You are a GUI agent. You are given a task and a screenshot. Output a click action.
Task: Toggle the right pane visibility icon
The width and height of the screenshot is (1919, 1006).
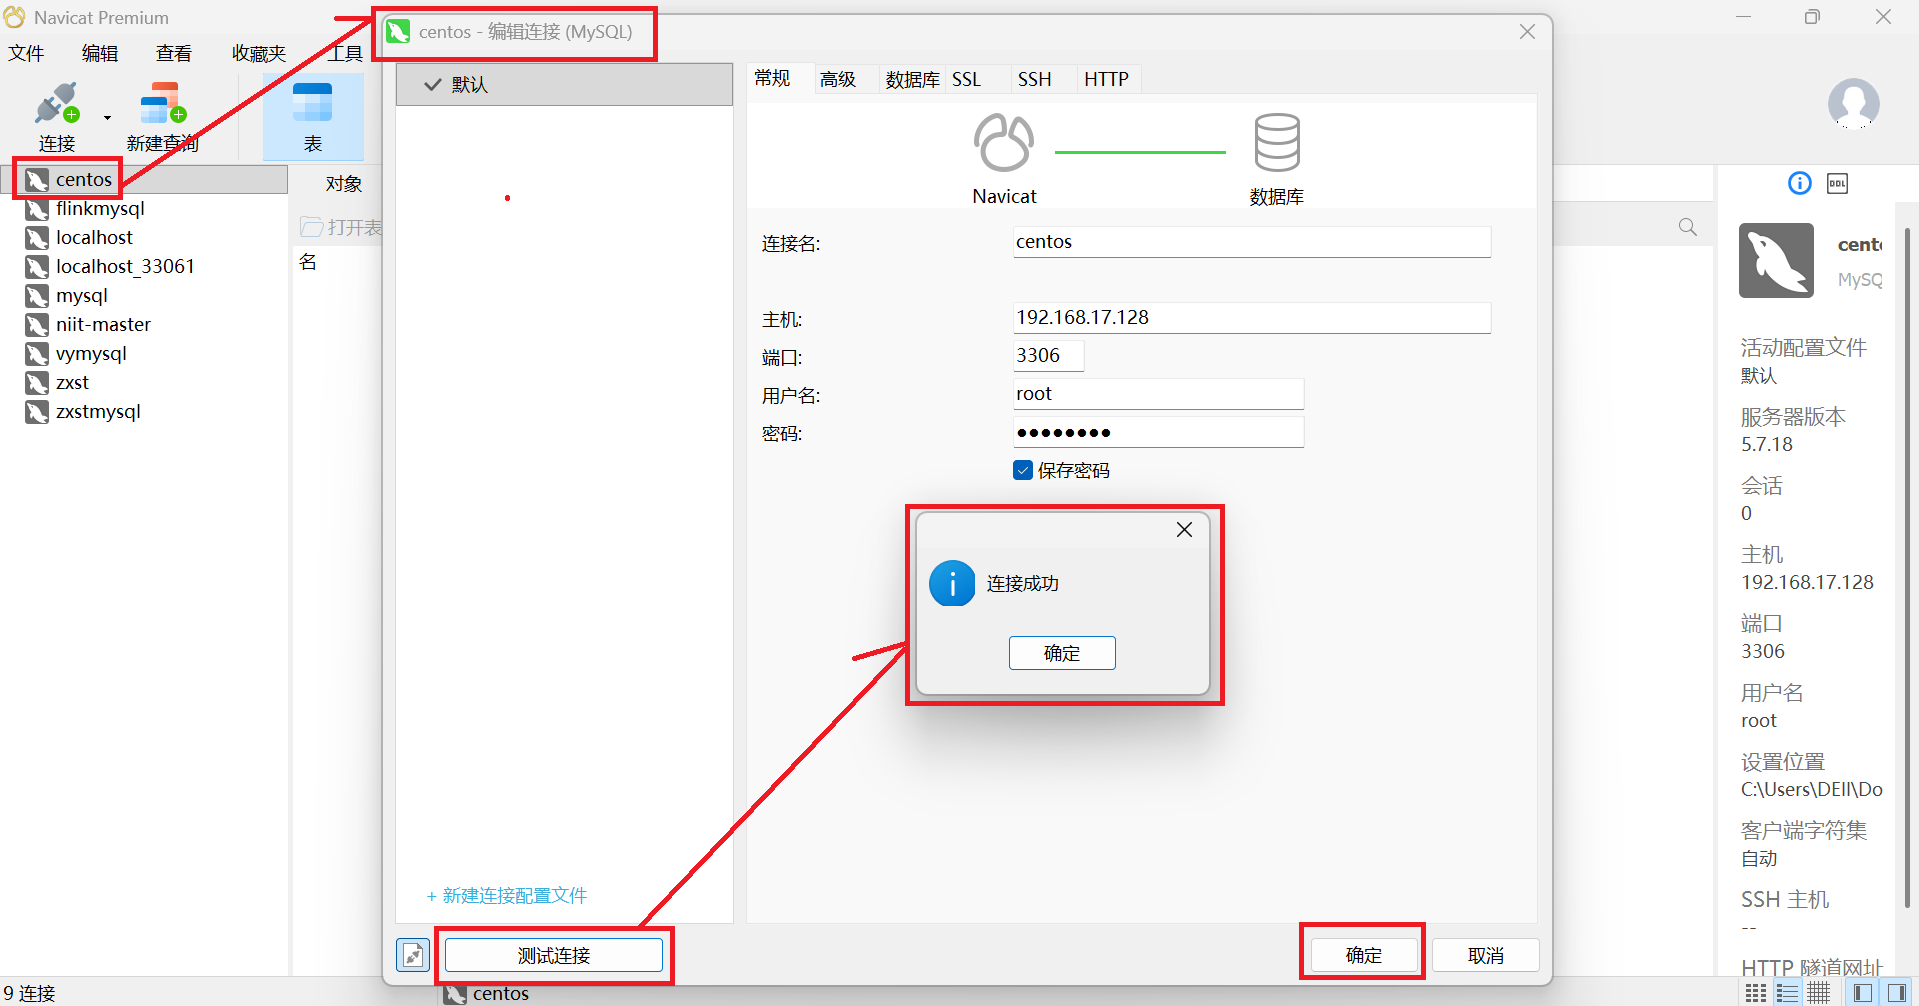[1897, 993]
